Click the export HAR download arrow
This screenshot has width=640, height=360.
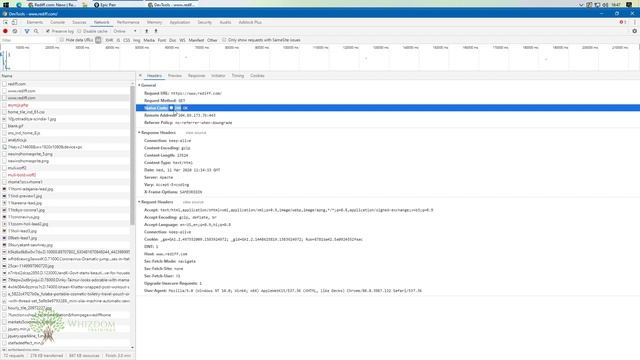coord(156,31)
